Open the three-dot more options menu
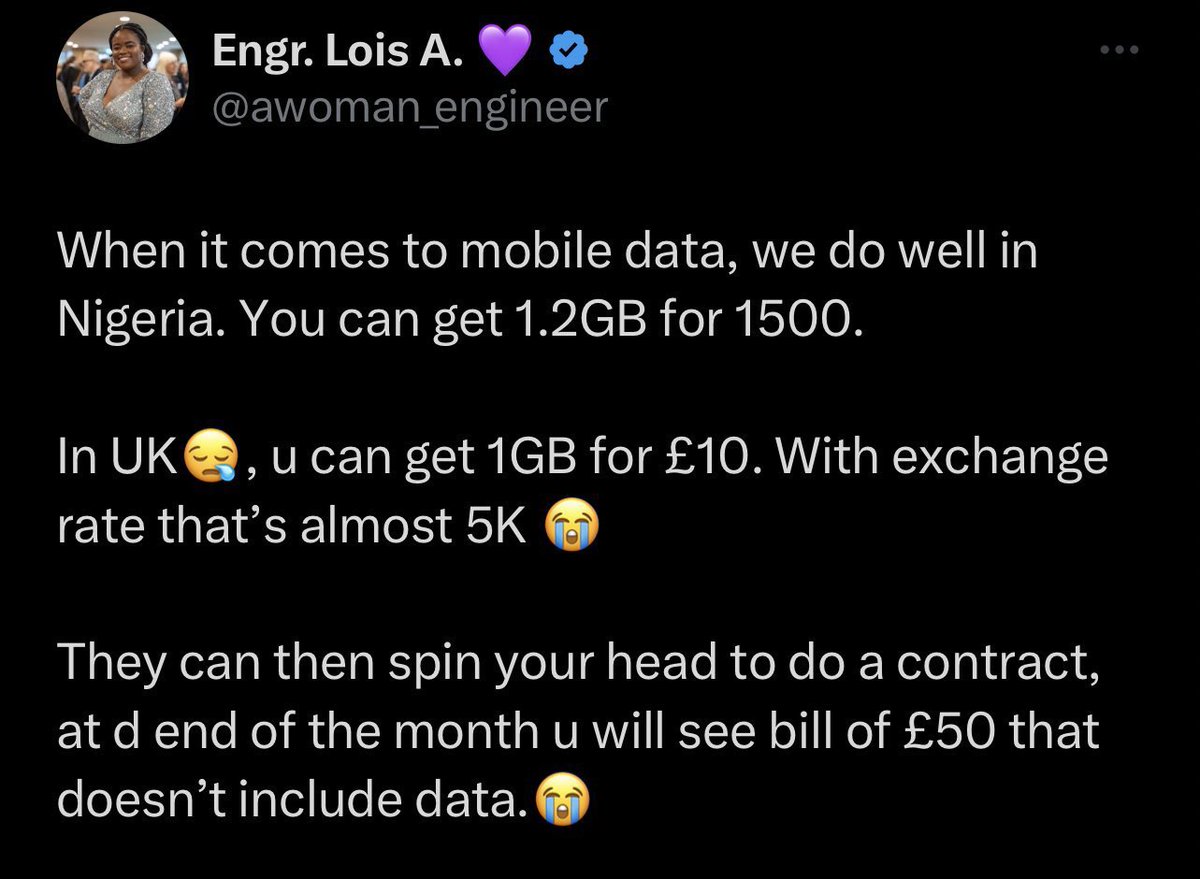This screenshot has height=879, width=1200. (x=1119, y=50)
